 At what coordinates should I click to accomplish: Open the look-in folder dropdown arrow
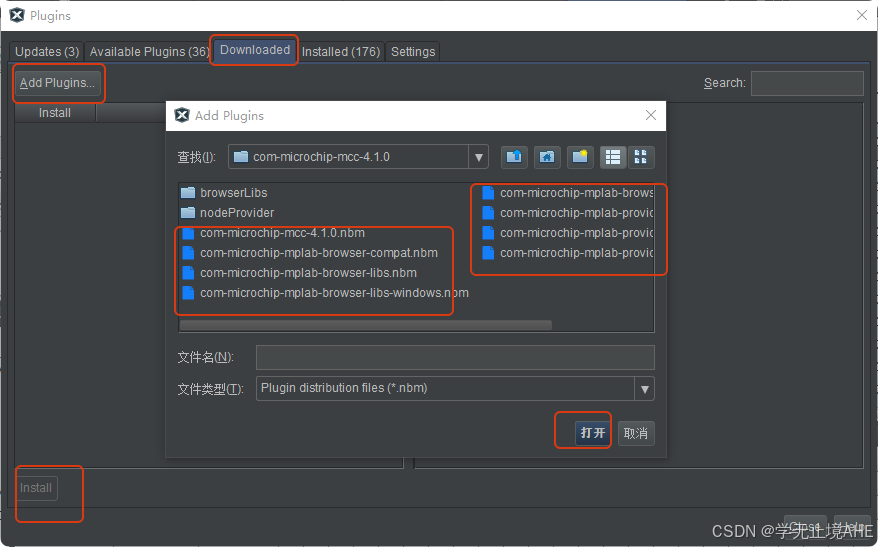click(479, 157)
